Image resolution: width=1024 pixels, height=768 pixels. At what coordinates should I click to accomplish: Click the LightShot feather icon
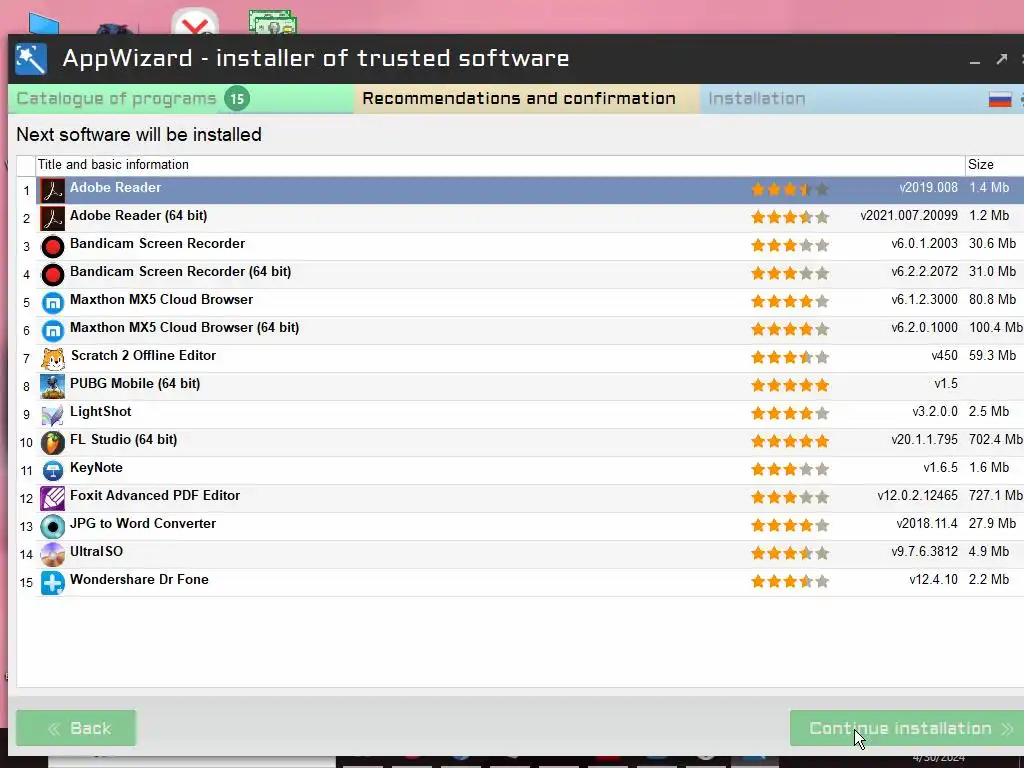[x=52, y=415]
